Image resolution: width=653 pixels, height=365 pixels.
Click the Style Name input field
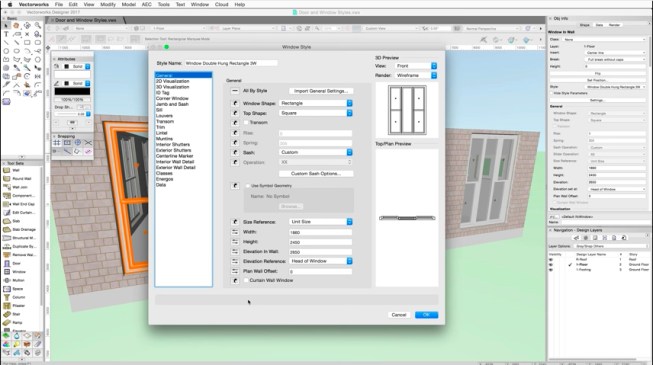click(231, 63)
